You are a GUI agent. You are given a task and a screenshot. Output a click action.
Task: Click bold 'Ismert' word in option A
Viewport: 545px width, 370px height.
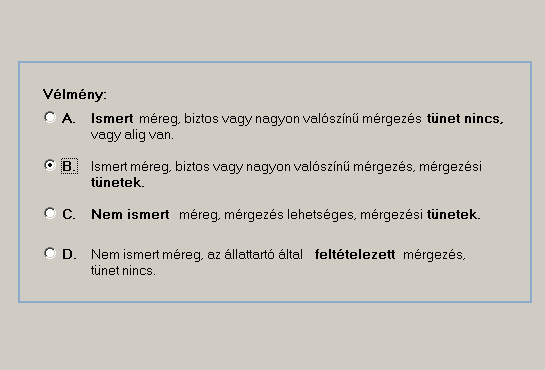112,119
